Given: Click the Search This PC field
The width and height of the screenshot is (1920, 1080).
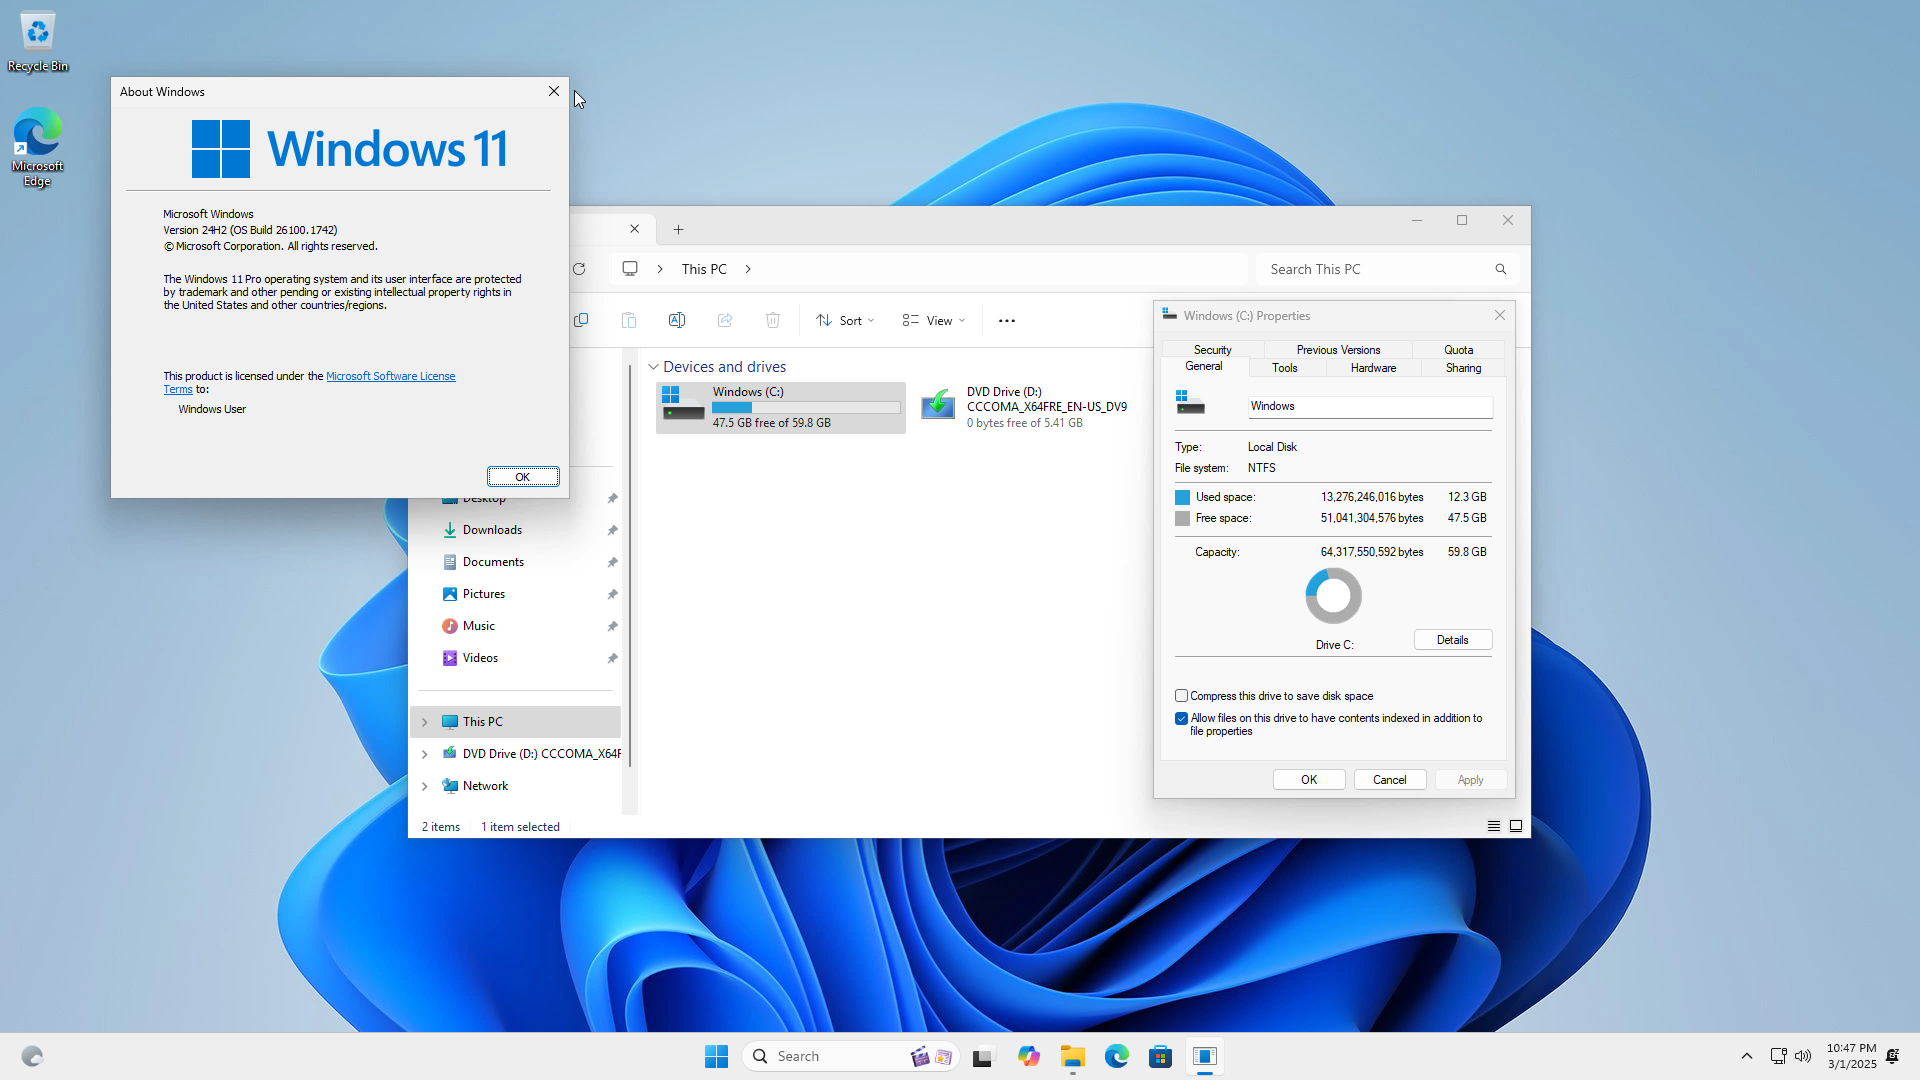Looking at the screenshot, I should tap(1375, 269).
